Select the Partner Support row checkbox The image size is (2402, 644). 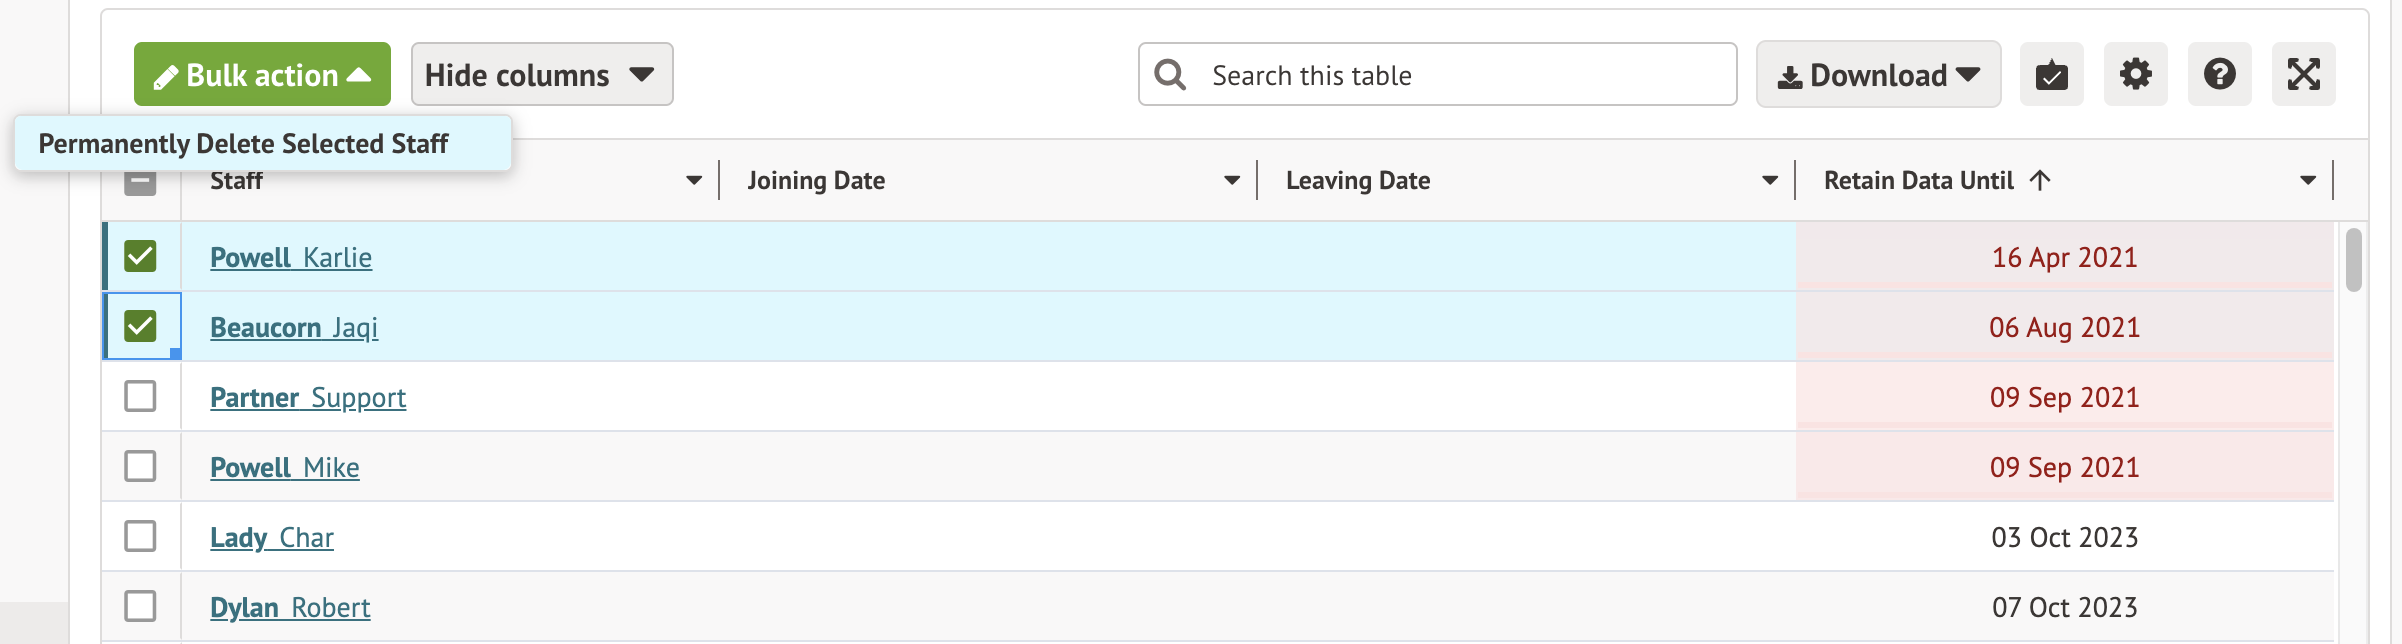141,396
